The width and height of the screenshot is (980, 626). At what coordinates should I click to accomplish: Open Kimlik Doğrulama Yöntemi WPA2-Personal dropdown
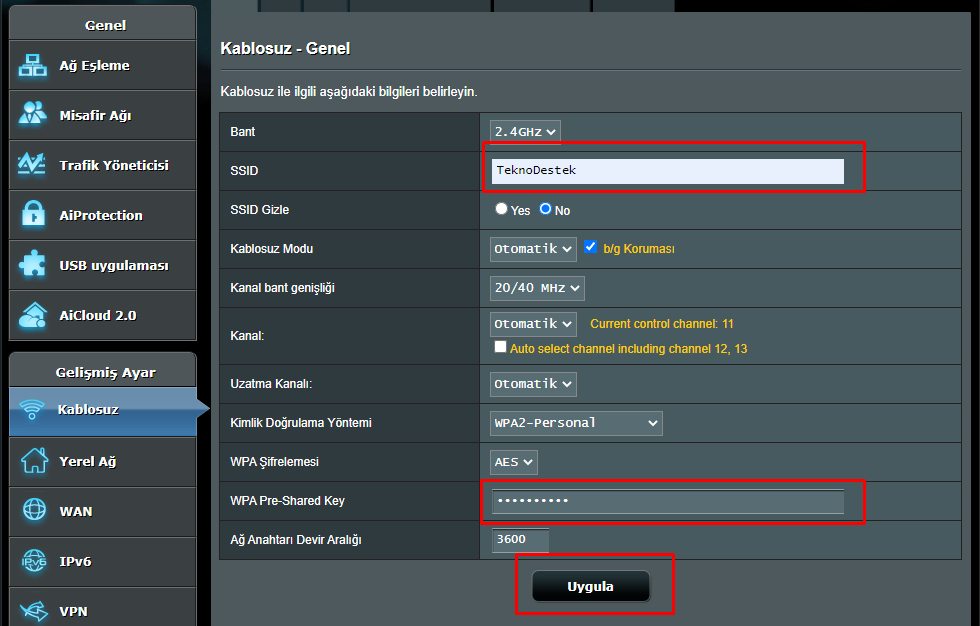point(576,423)
